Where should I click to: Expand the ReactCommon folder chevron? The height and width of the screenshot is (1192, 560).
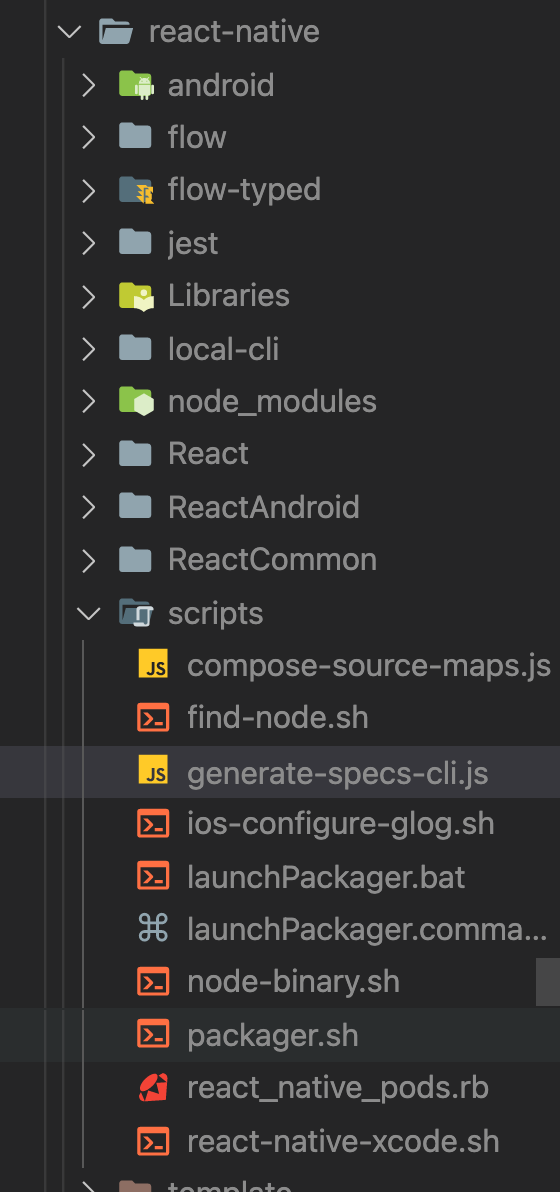click(89, 560)
